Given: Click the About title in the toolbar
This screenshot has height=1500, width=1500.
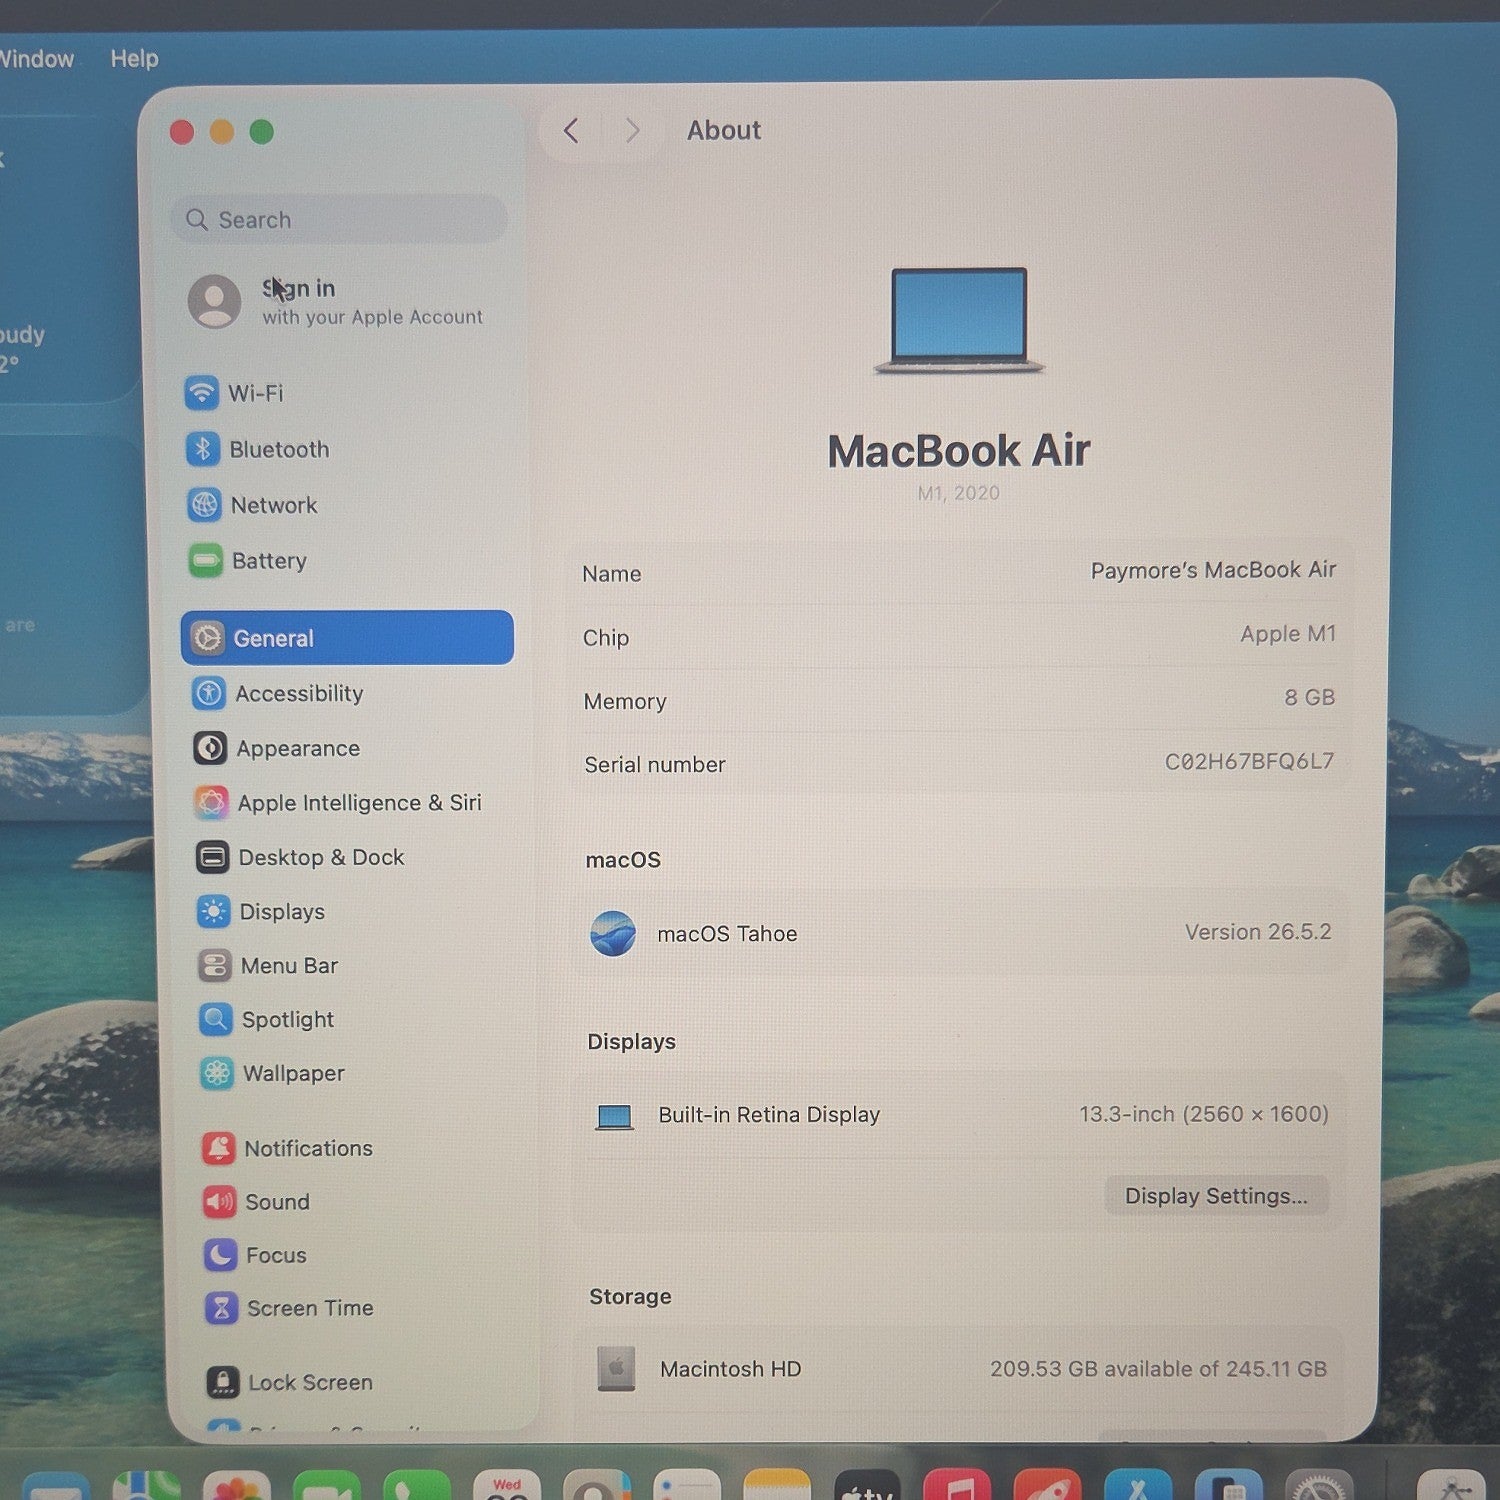Looking at the screenshot, I should pyautogui.click(x=724, y=130).
